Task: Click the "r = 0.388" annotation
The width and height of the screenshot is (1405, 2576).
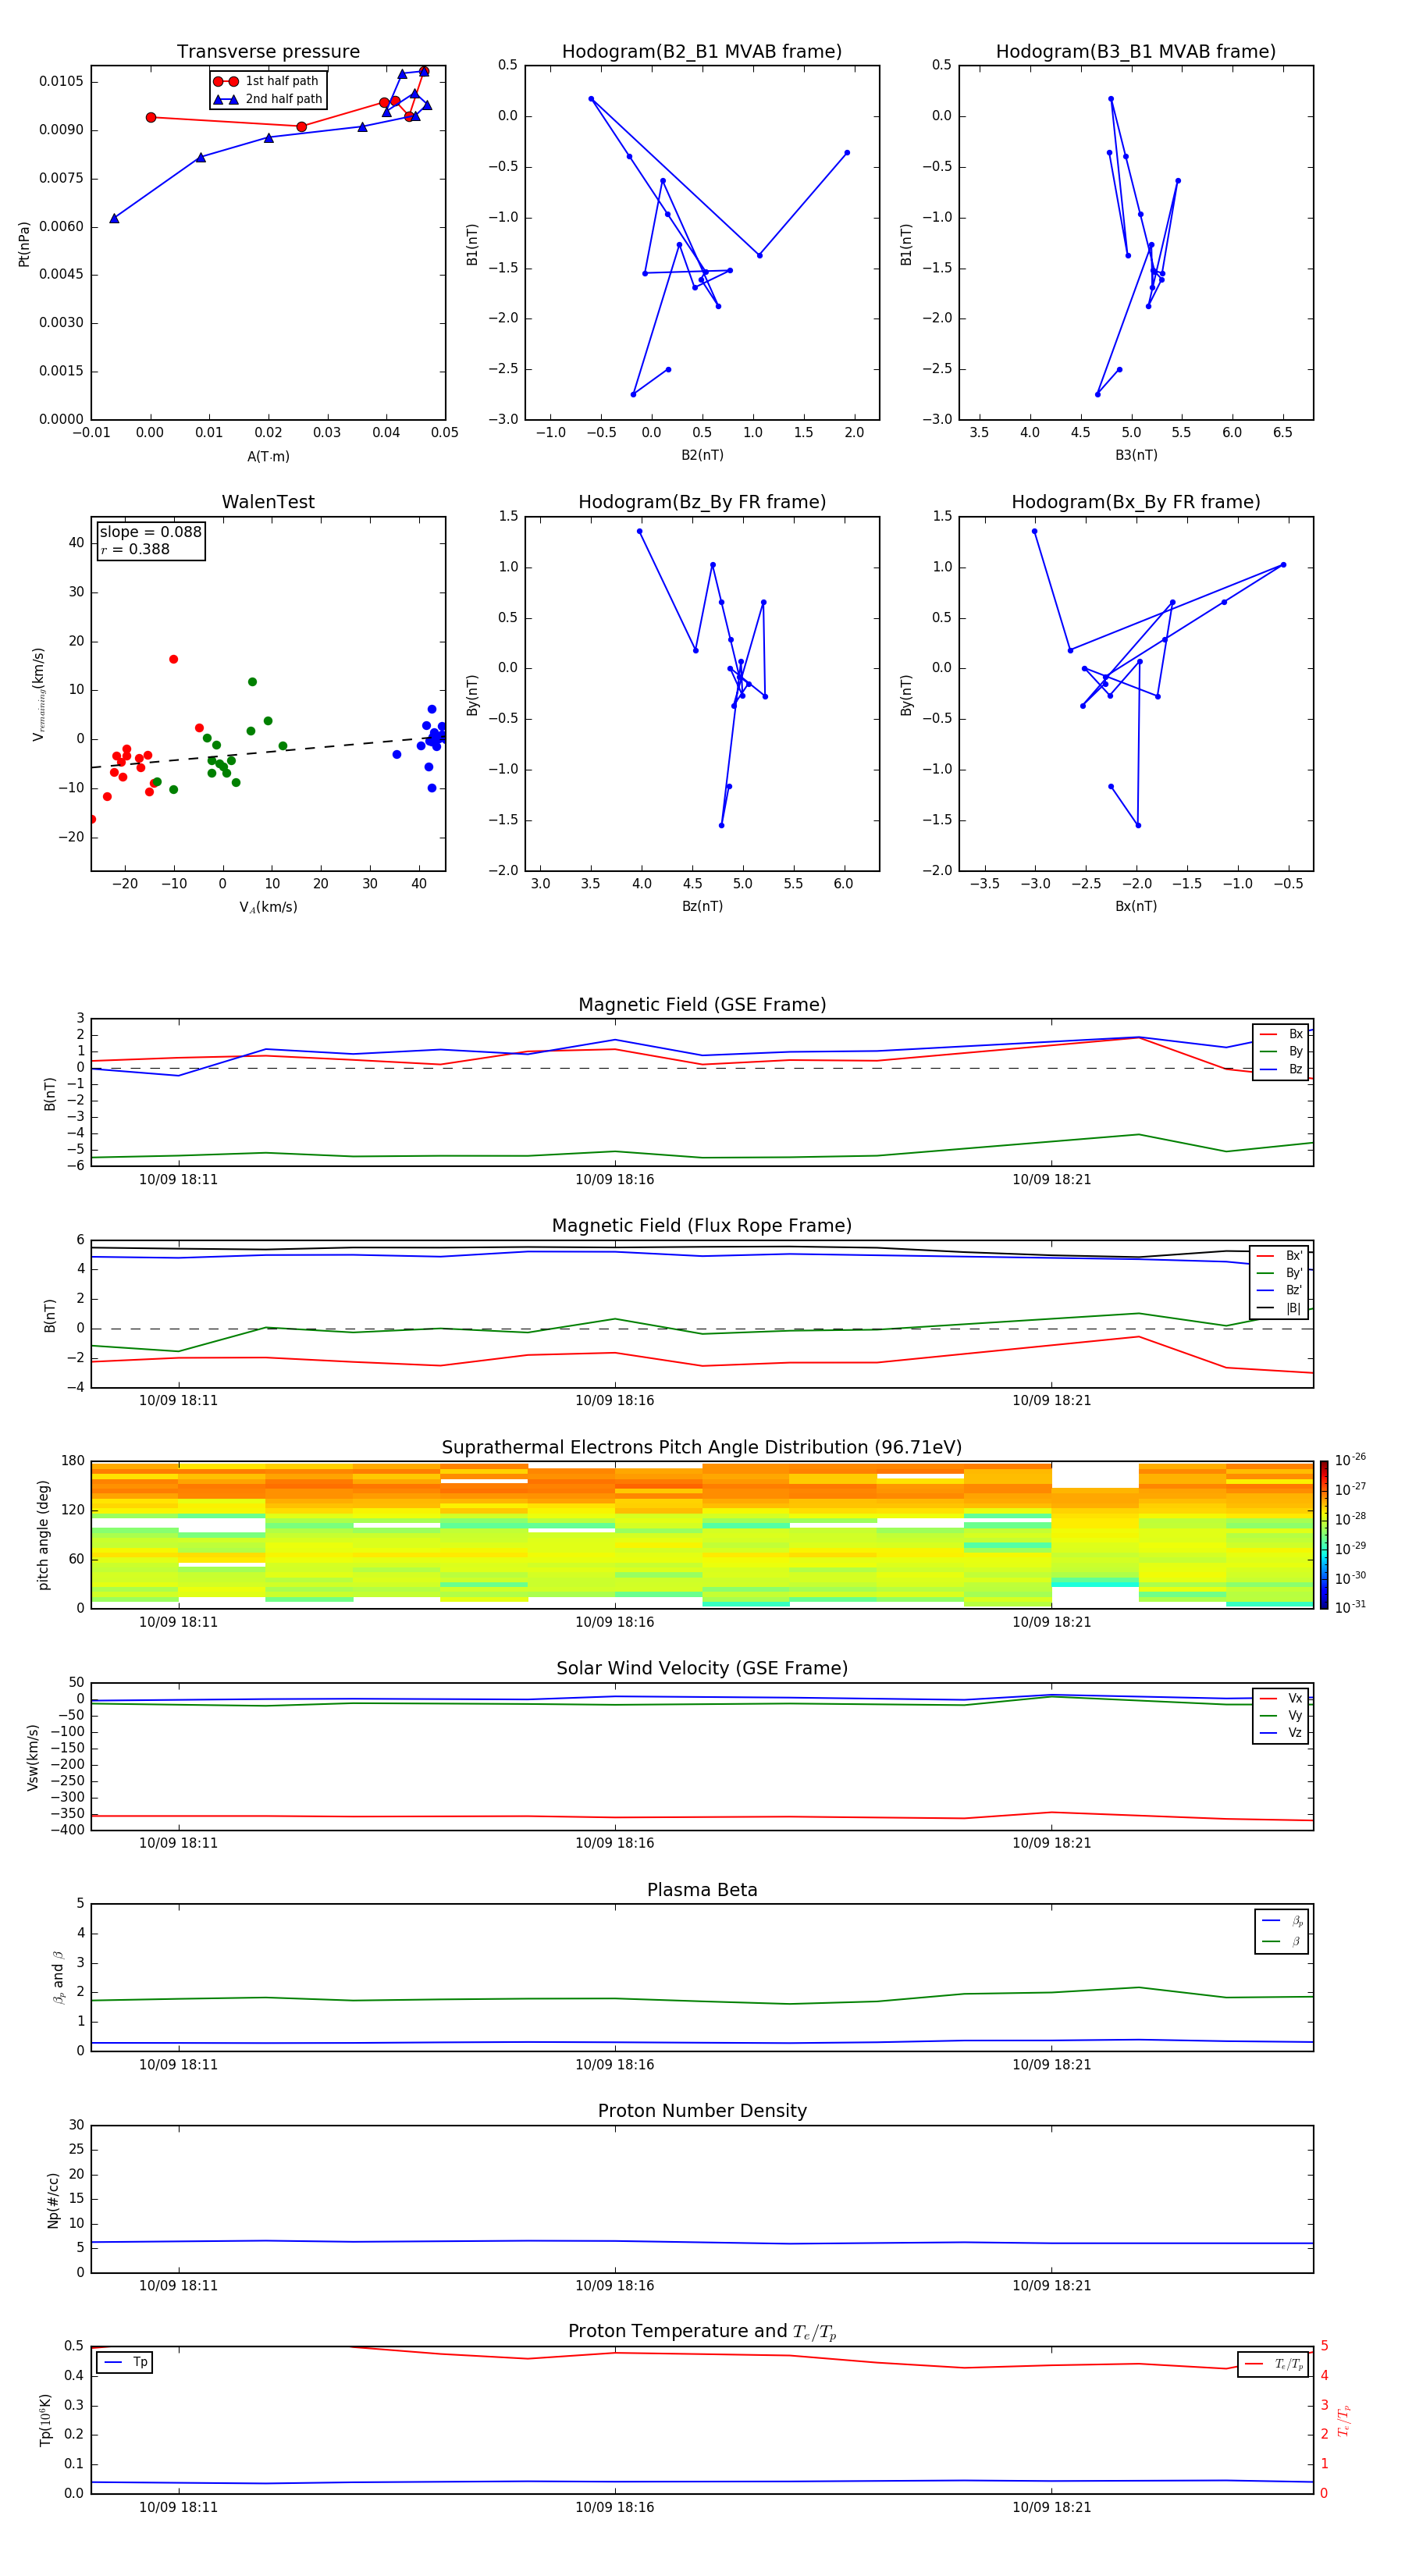Action: pyautogui.click(x=135, y=549)
